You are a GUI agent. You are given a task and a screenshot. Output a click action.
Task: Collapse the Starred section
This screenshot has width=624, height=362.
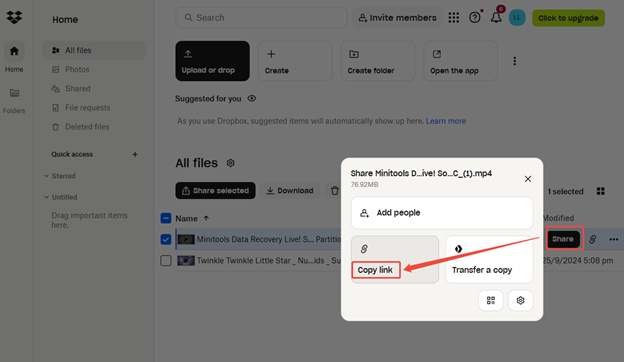point(47,176)
